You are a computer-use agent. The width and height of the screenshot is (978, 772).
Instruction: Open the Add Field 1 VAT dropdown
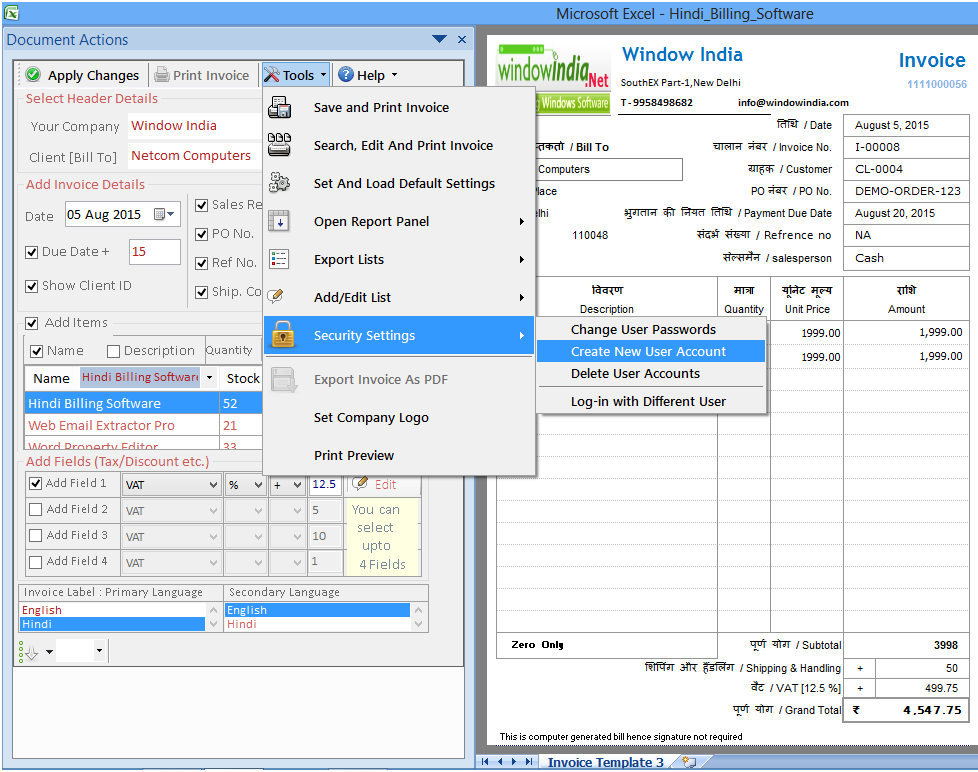tap(213, 485)
